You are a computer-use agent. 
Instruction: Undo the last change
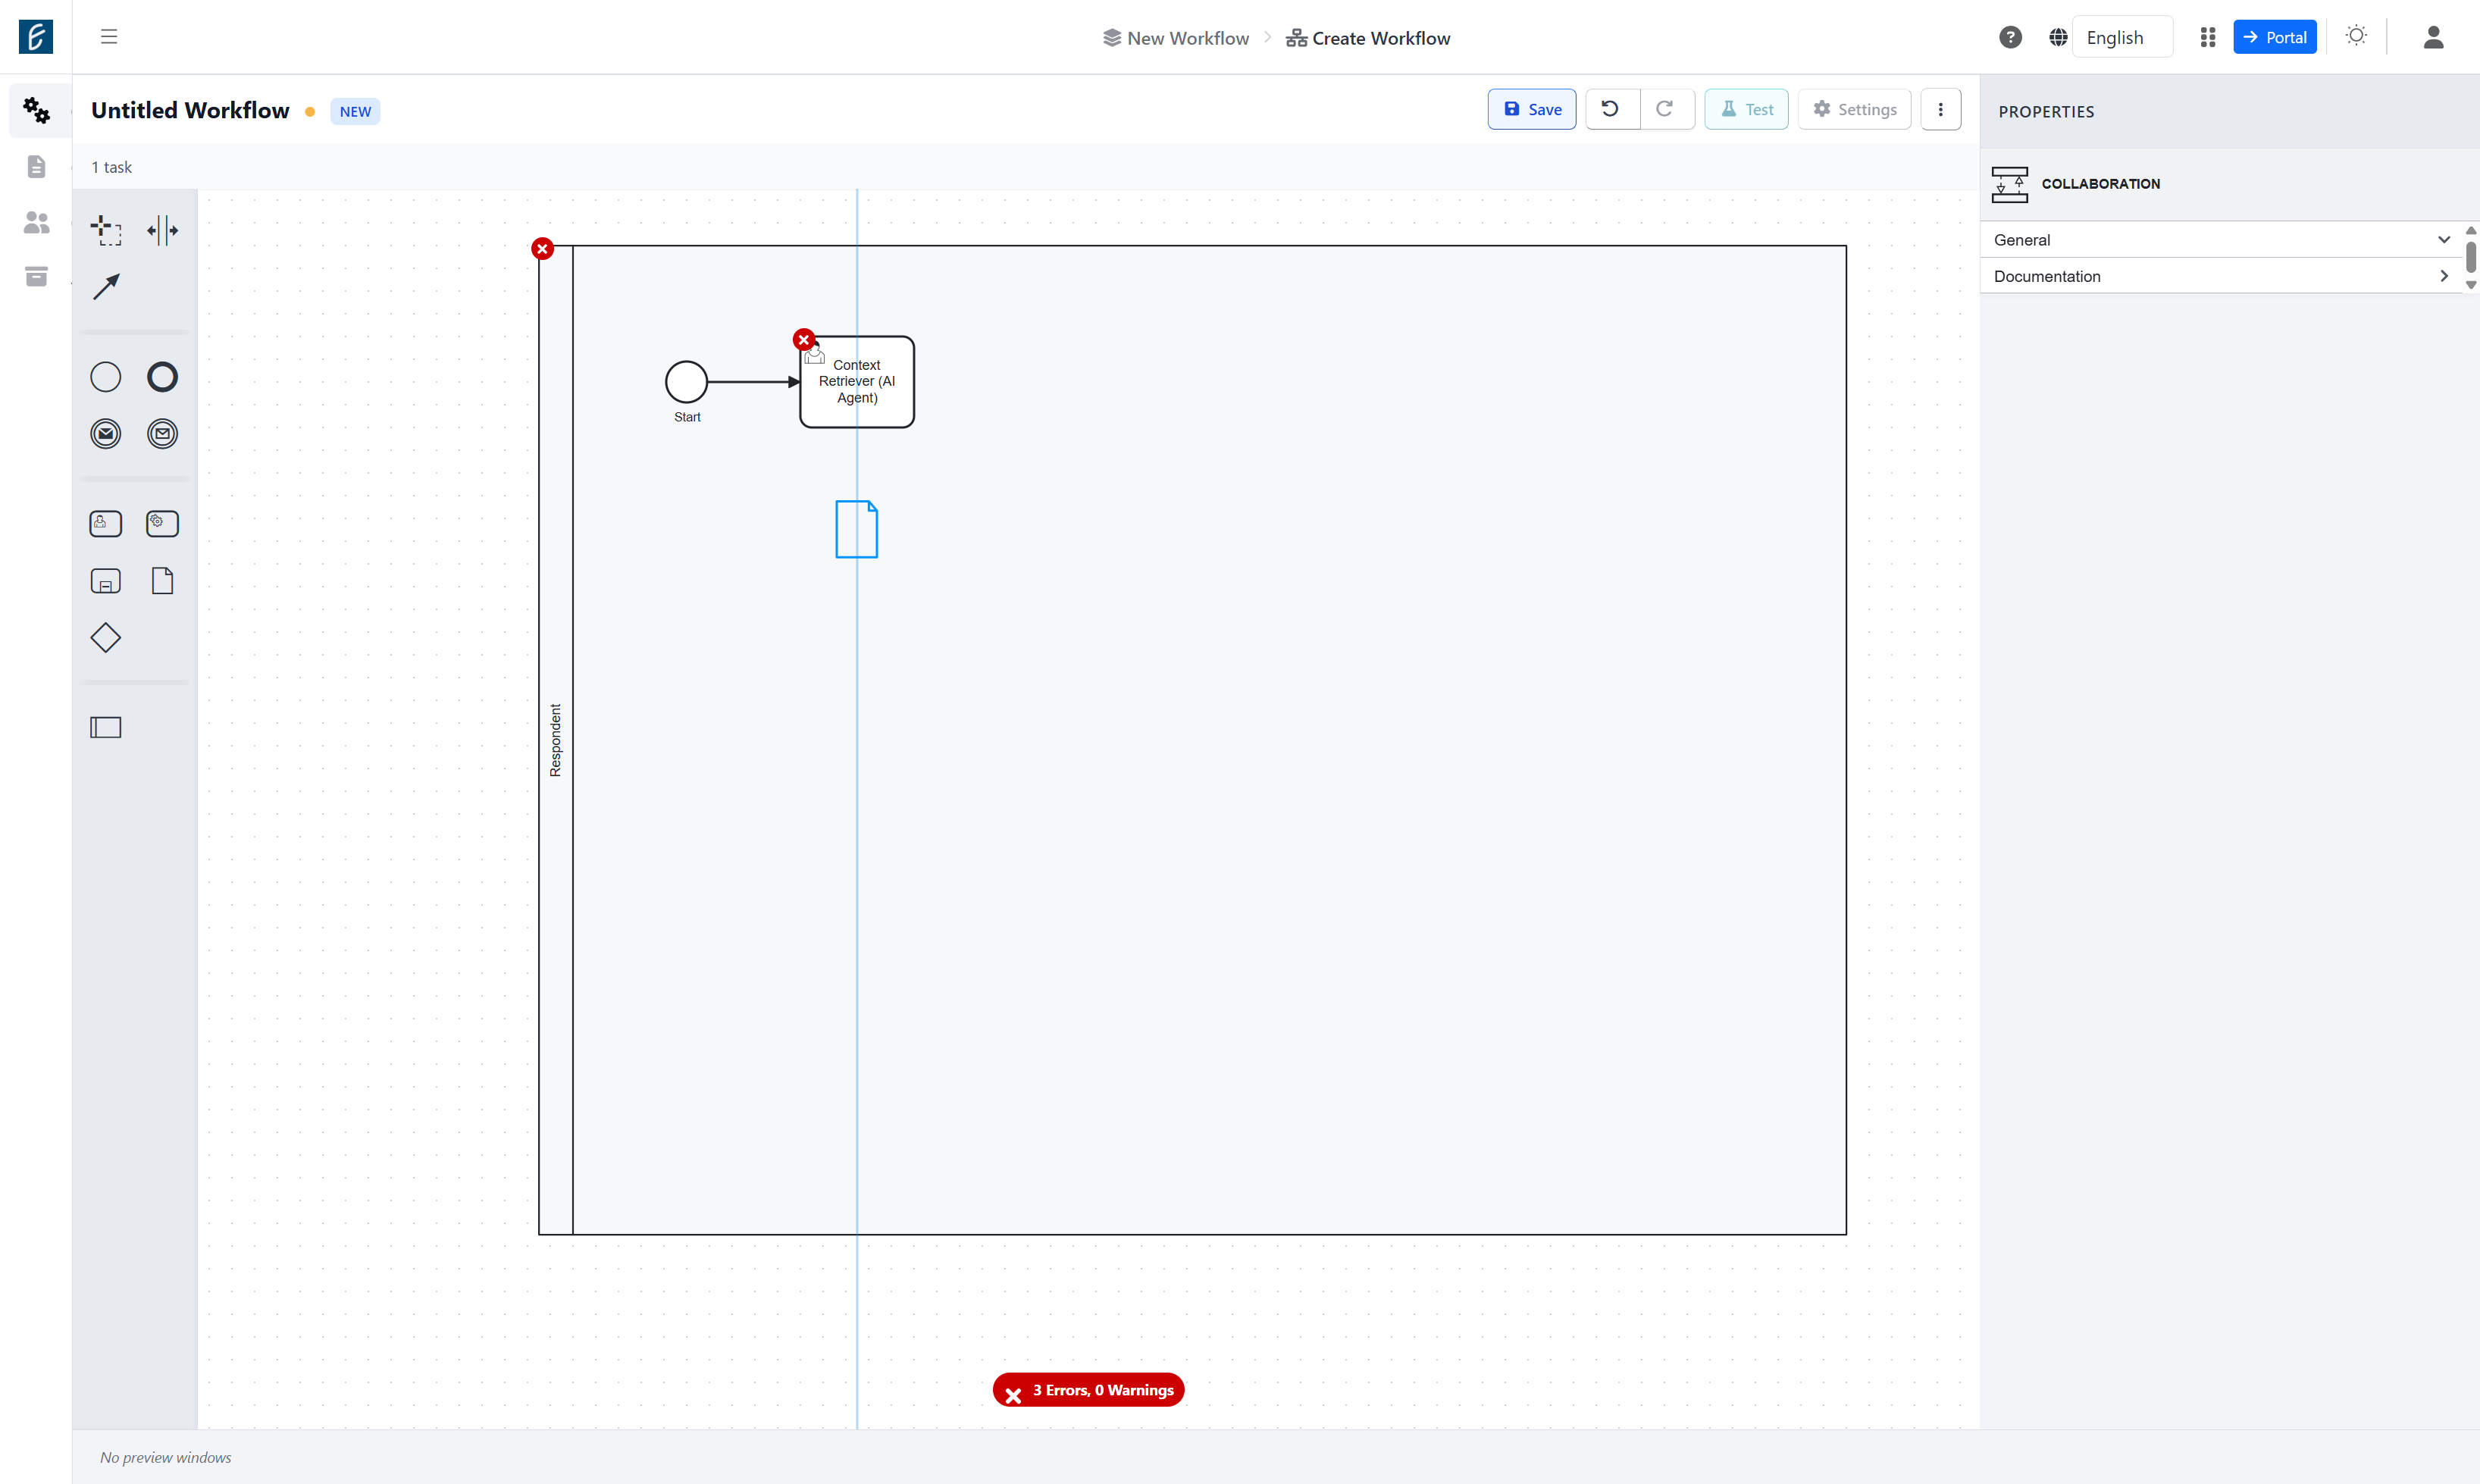(x=1611, y=109)
